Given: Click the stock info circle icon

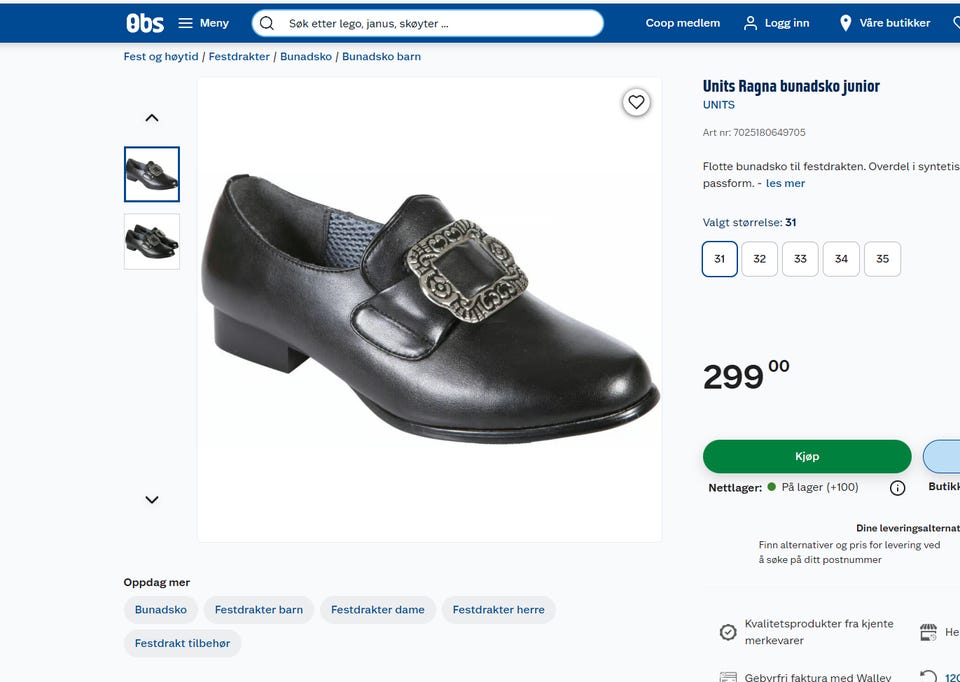Looking at the screenshot, I should 897,488.
